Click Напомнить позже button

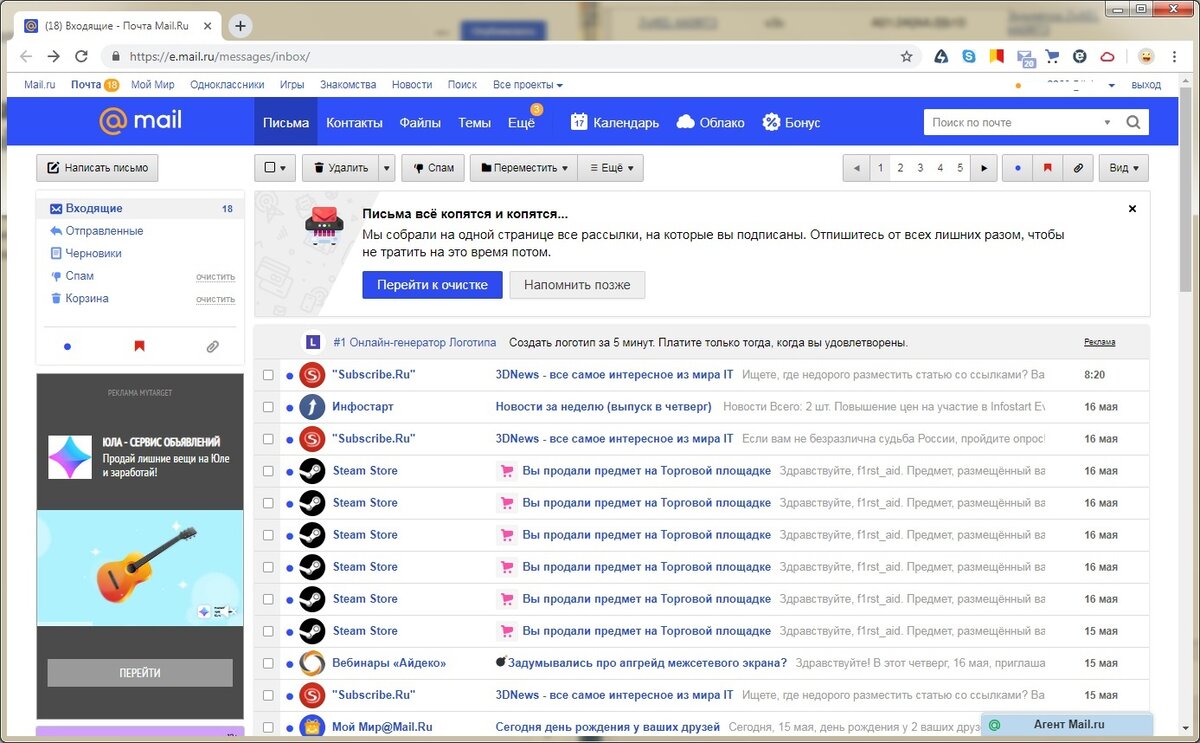(577, 285)
